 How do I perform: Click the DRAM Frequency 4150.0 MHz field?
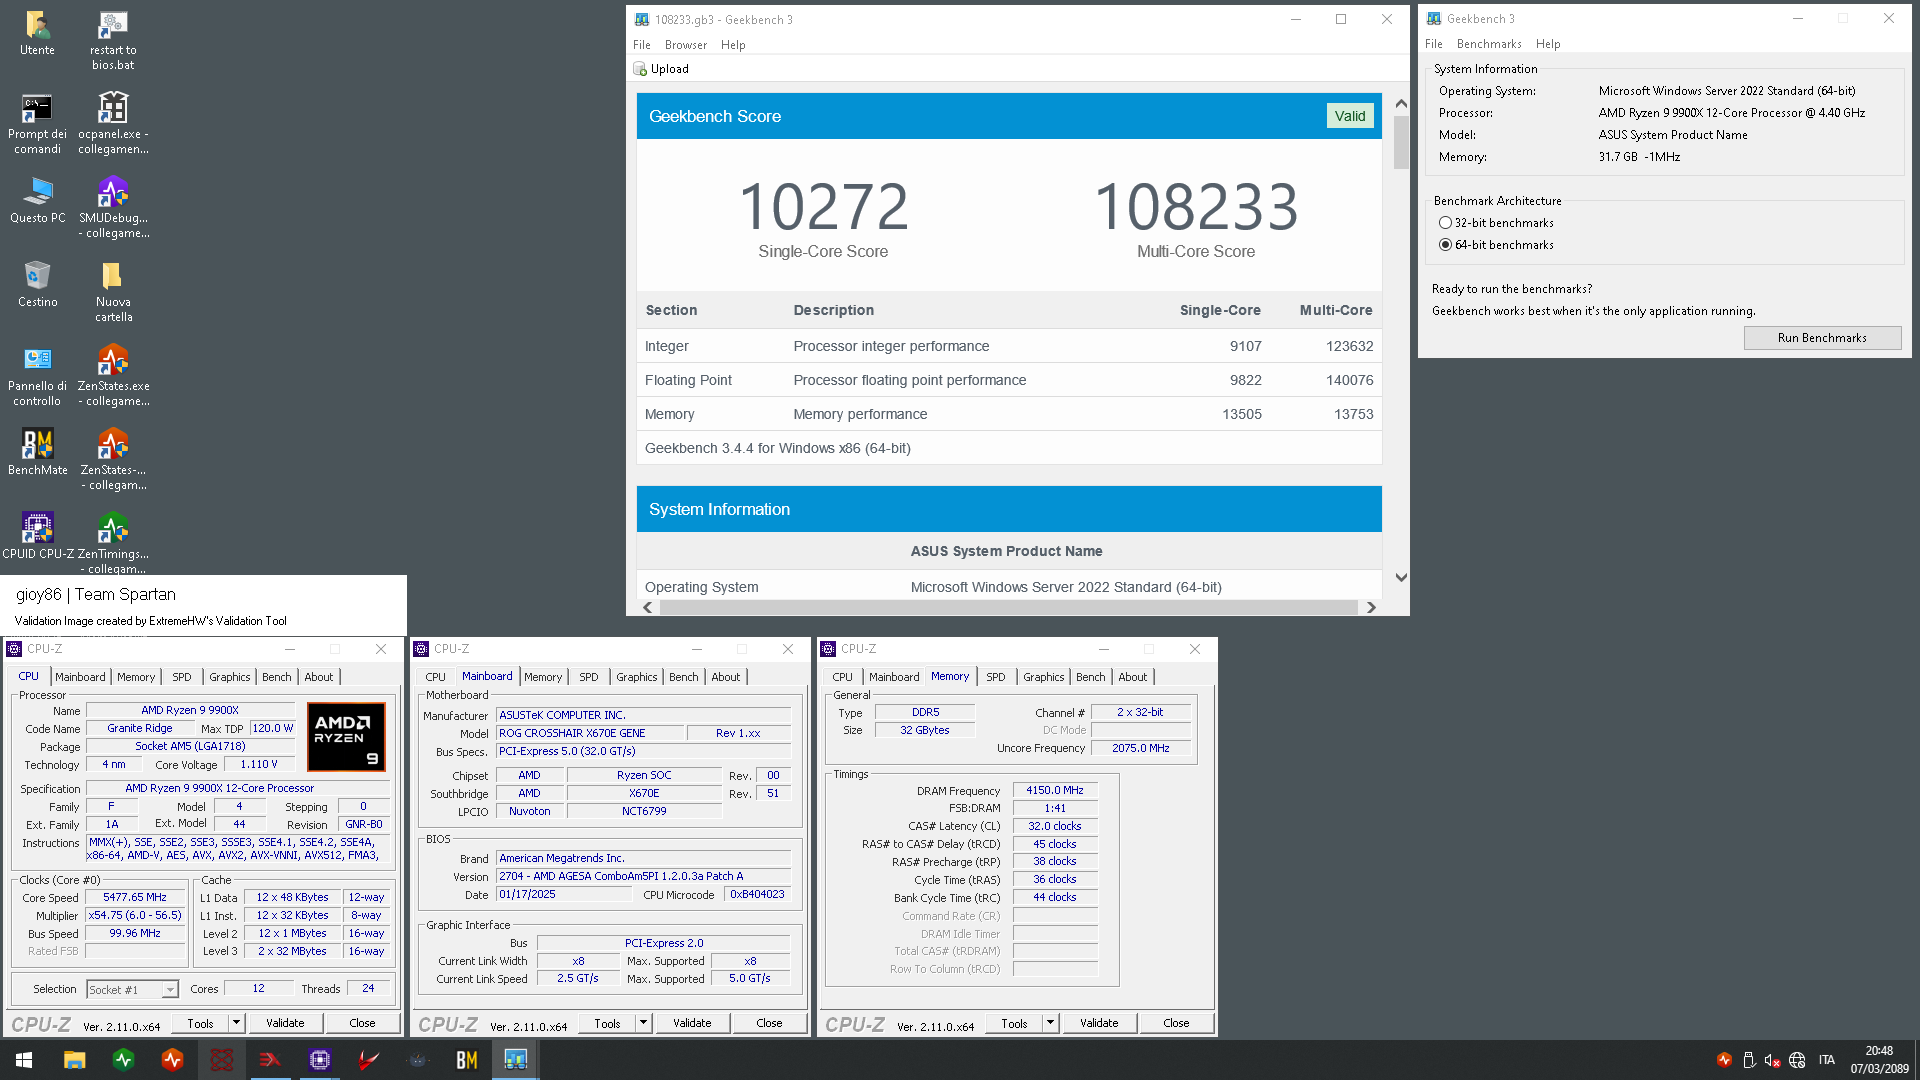1055,790
